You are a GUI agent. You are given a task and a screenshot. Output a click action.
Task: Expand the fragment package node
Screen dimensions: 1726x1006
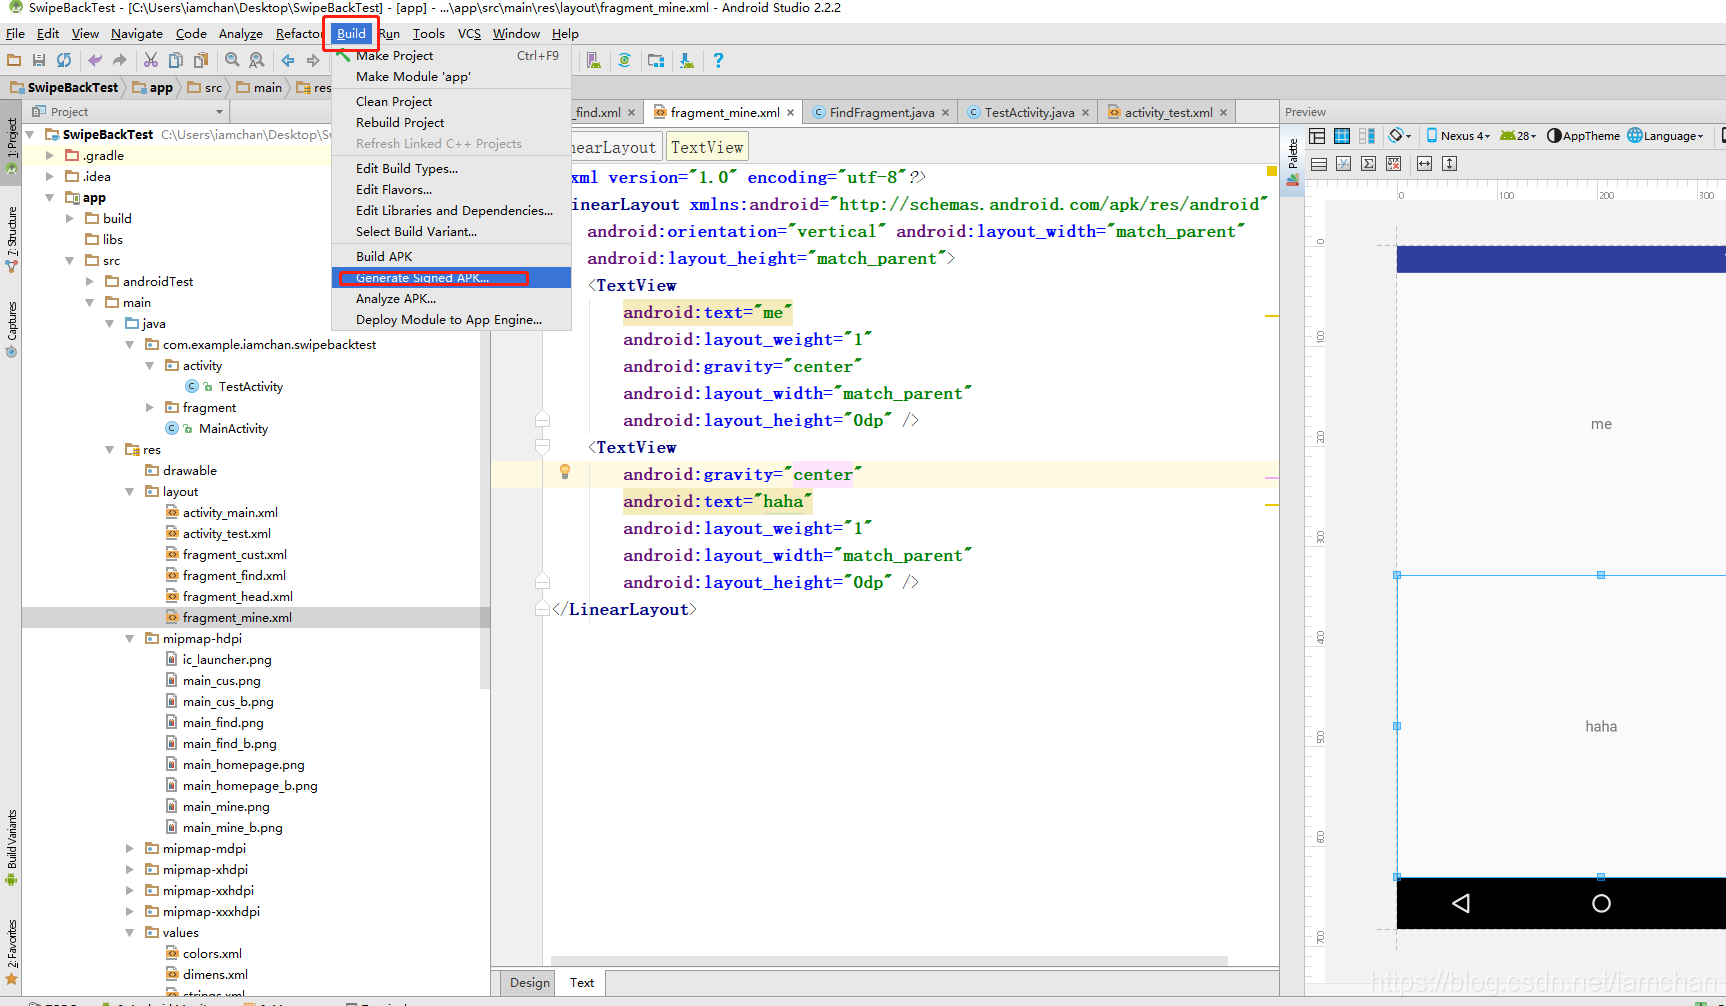[150, 408]
